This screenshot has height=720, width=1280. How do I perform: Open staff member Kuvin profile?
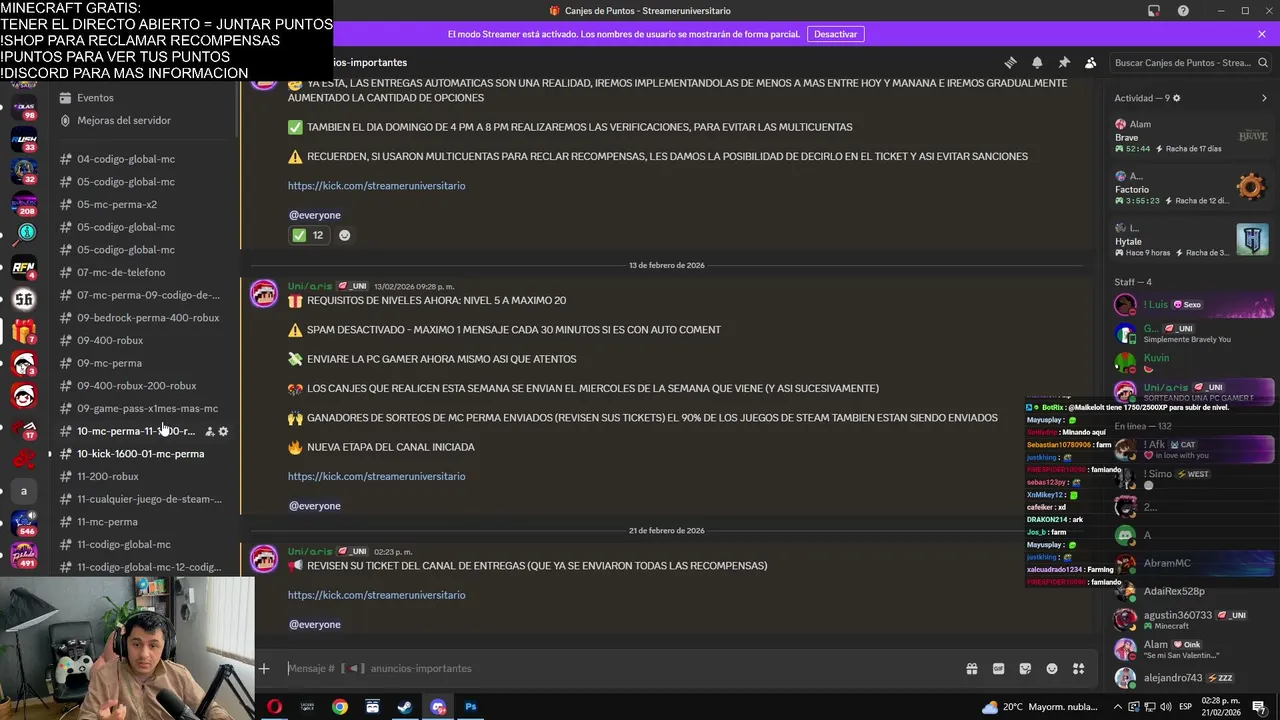coord(1192,361)
